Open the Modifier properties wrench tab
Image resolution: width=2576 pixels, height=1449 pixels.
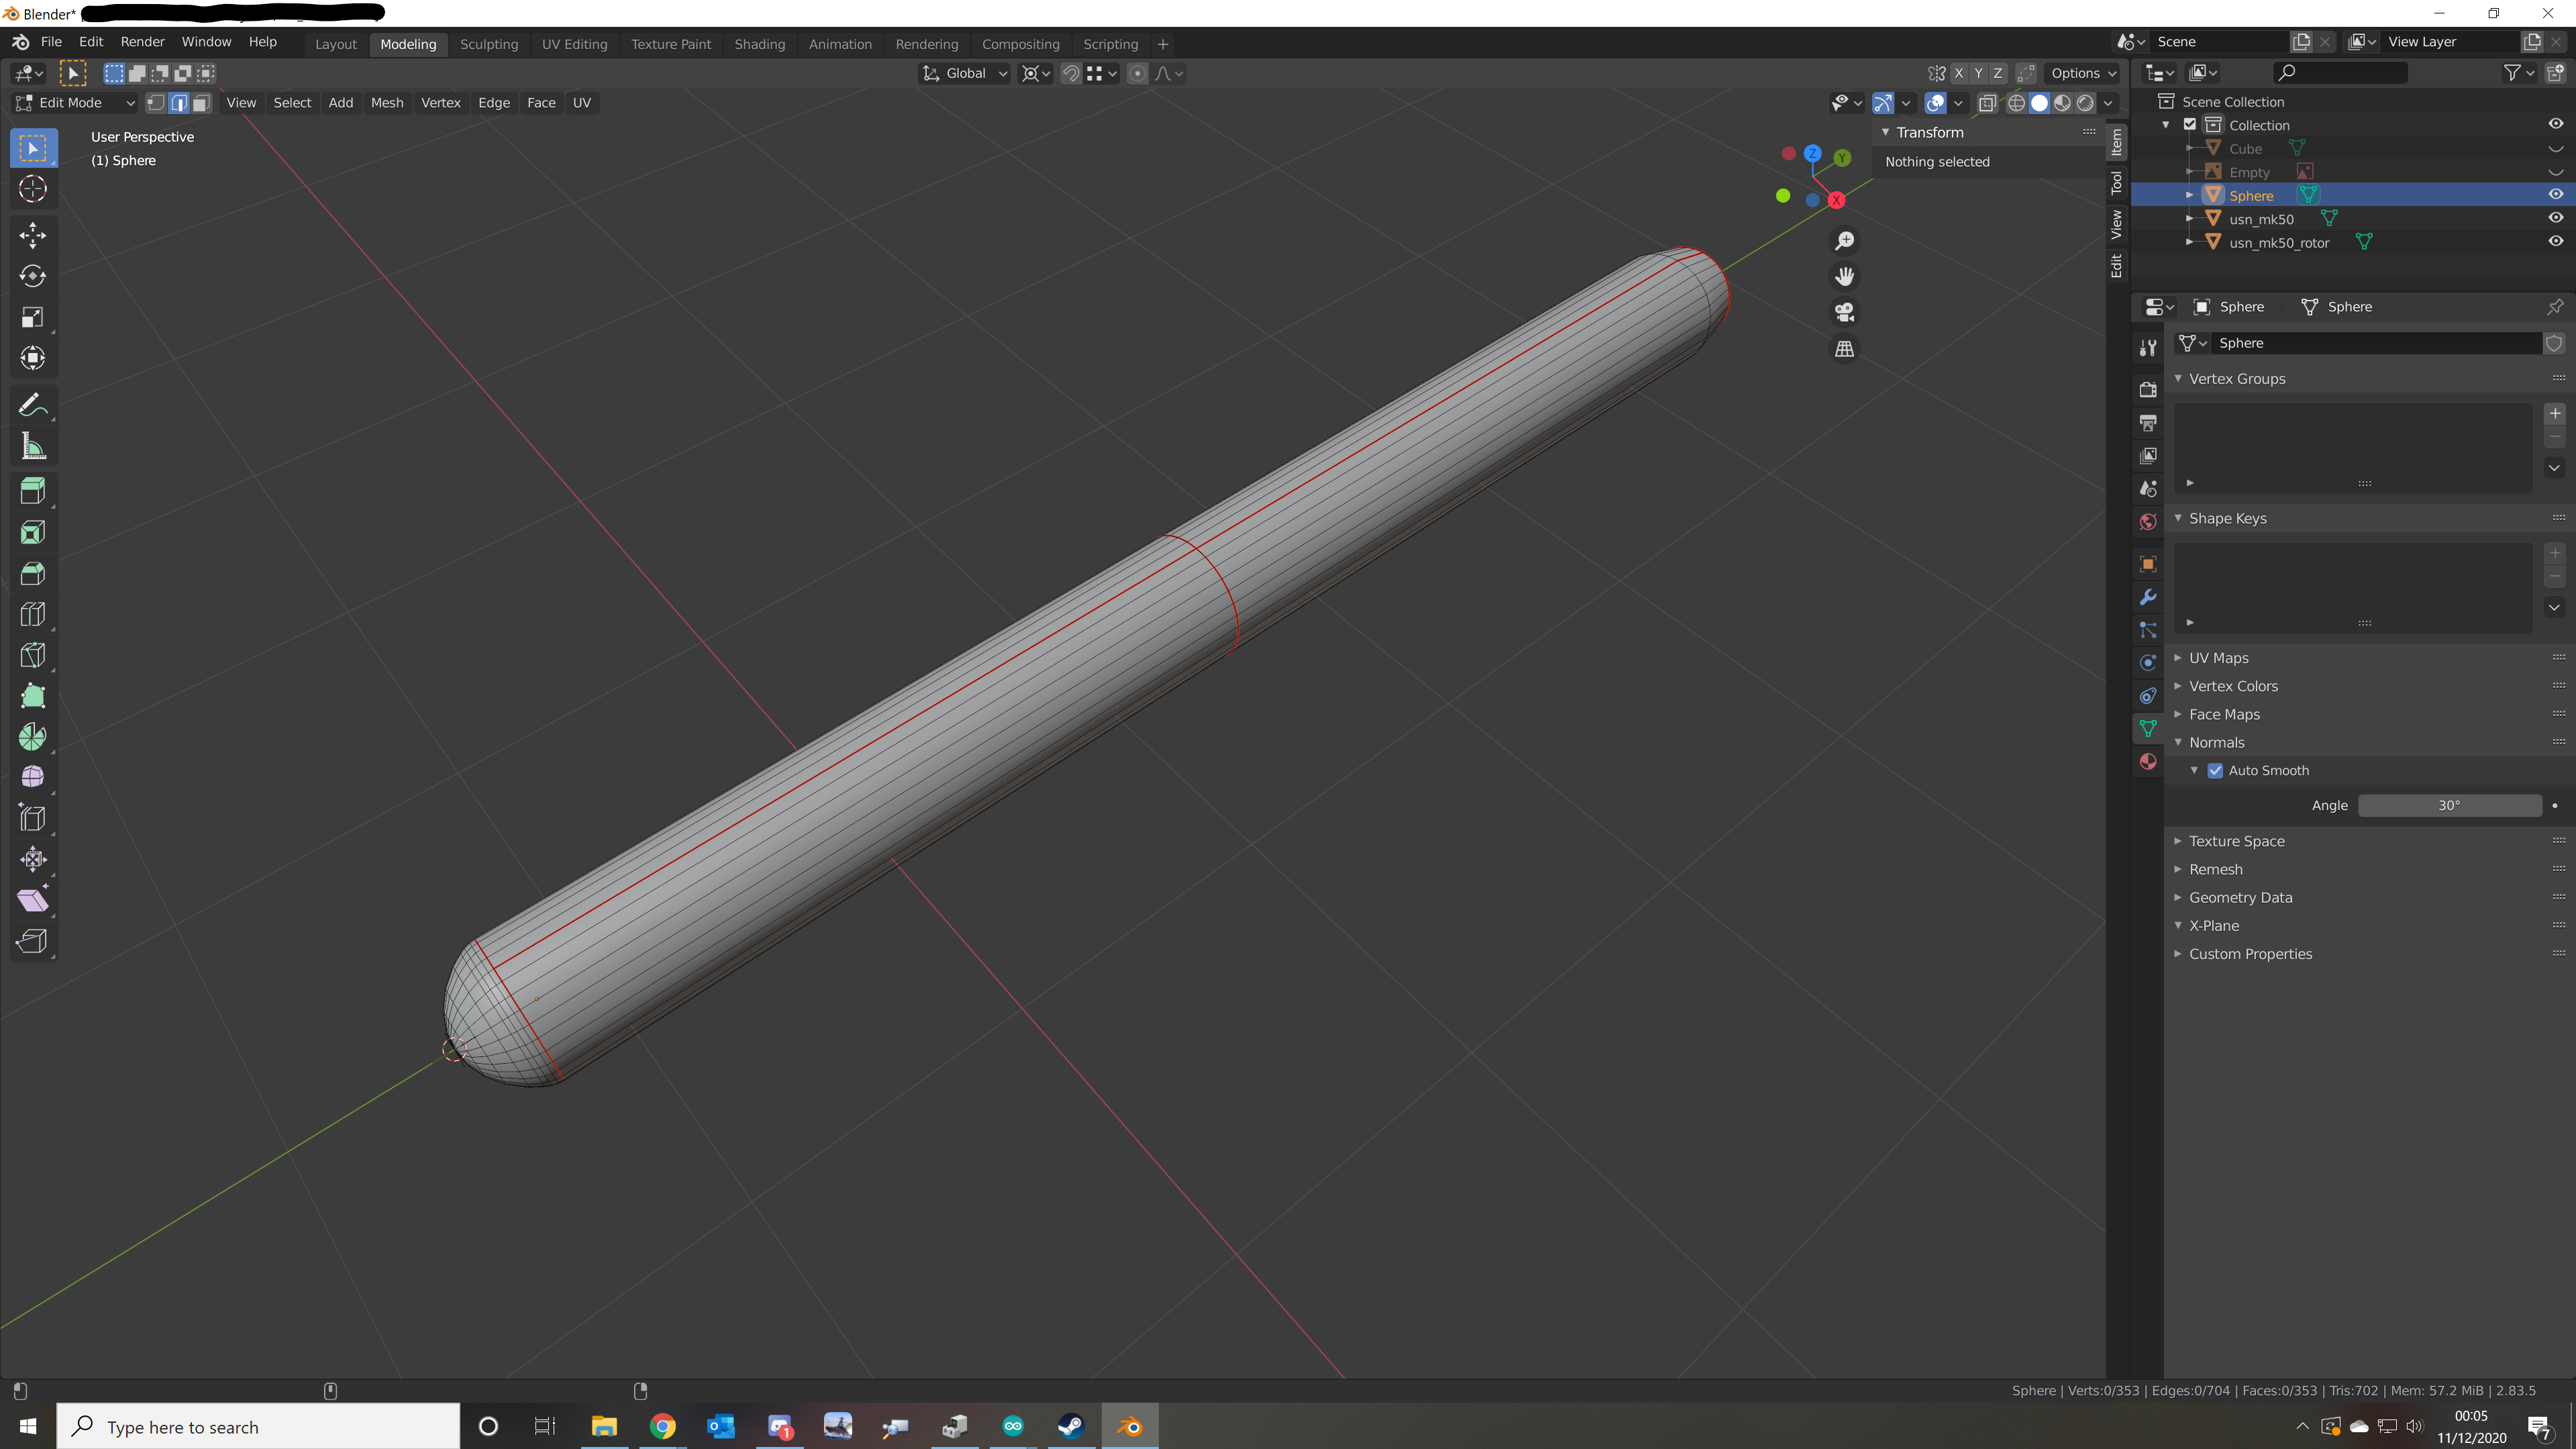pos(2147,597)
